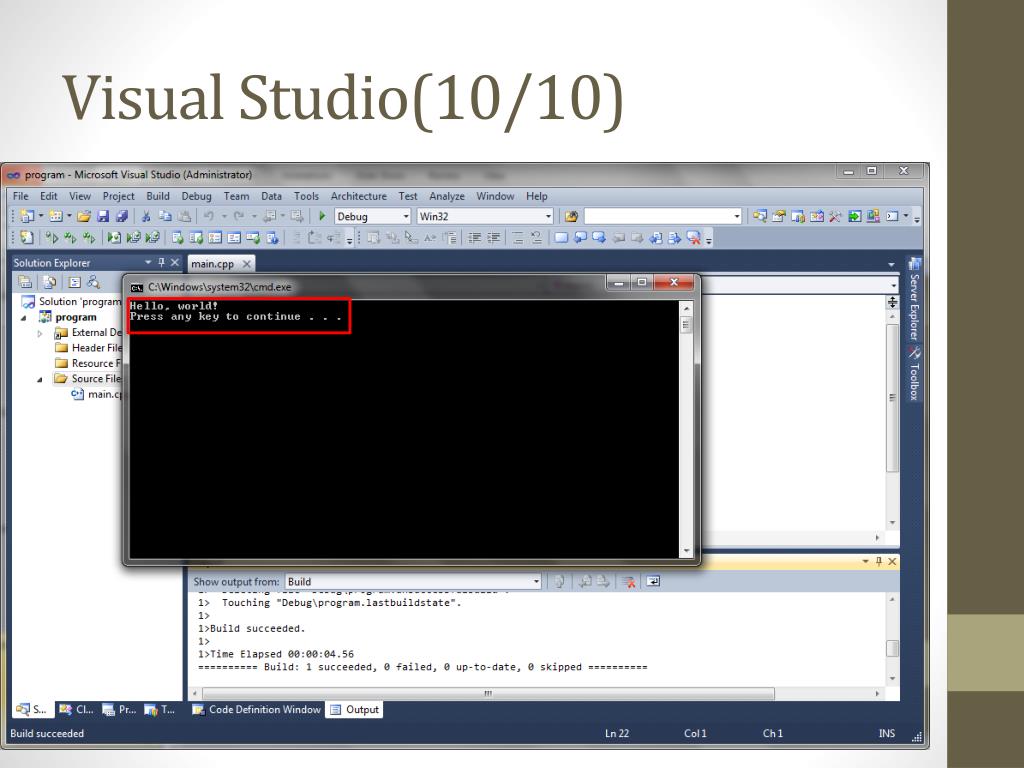
Task: Click the Clear All output icon
Action: click(x=629, y=581)
